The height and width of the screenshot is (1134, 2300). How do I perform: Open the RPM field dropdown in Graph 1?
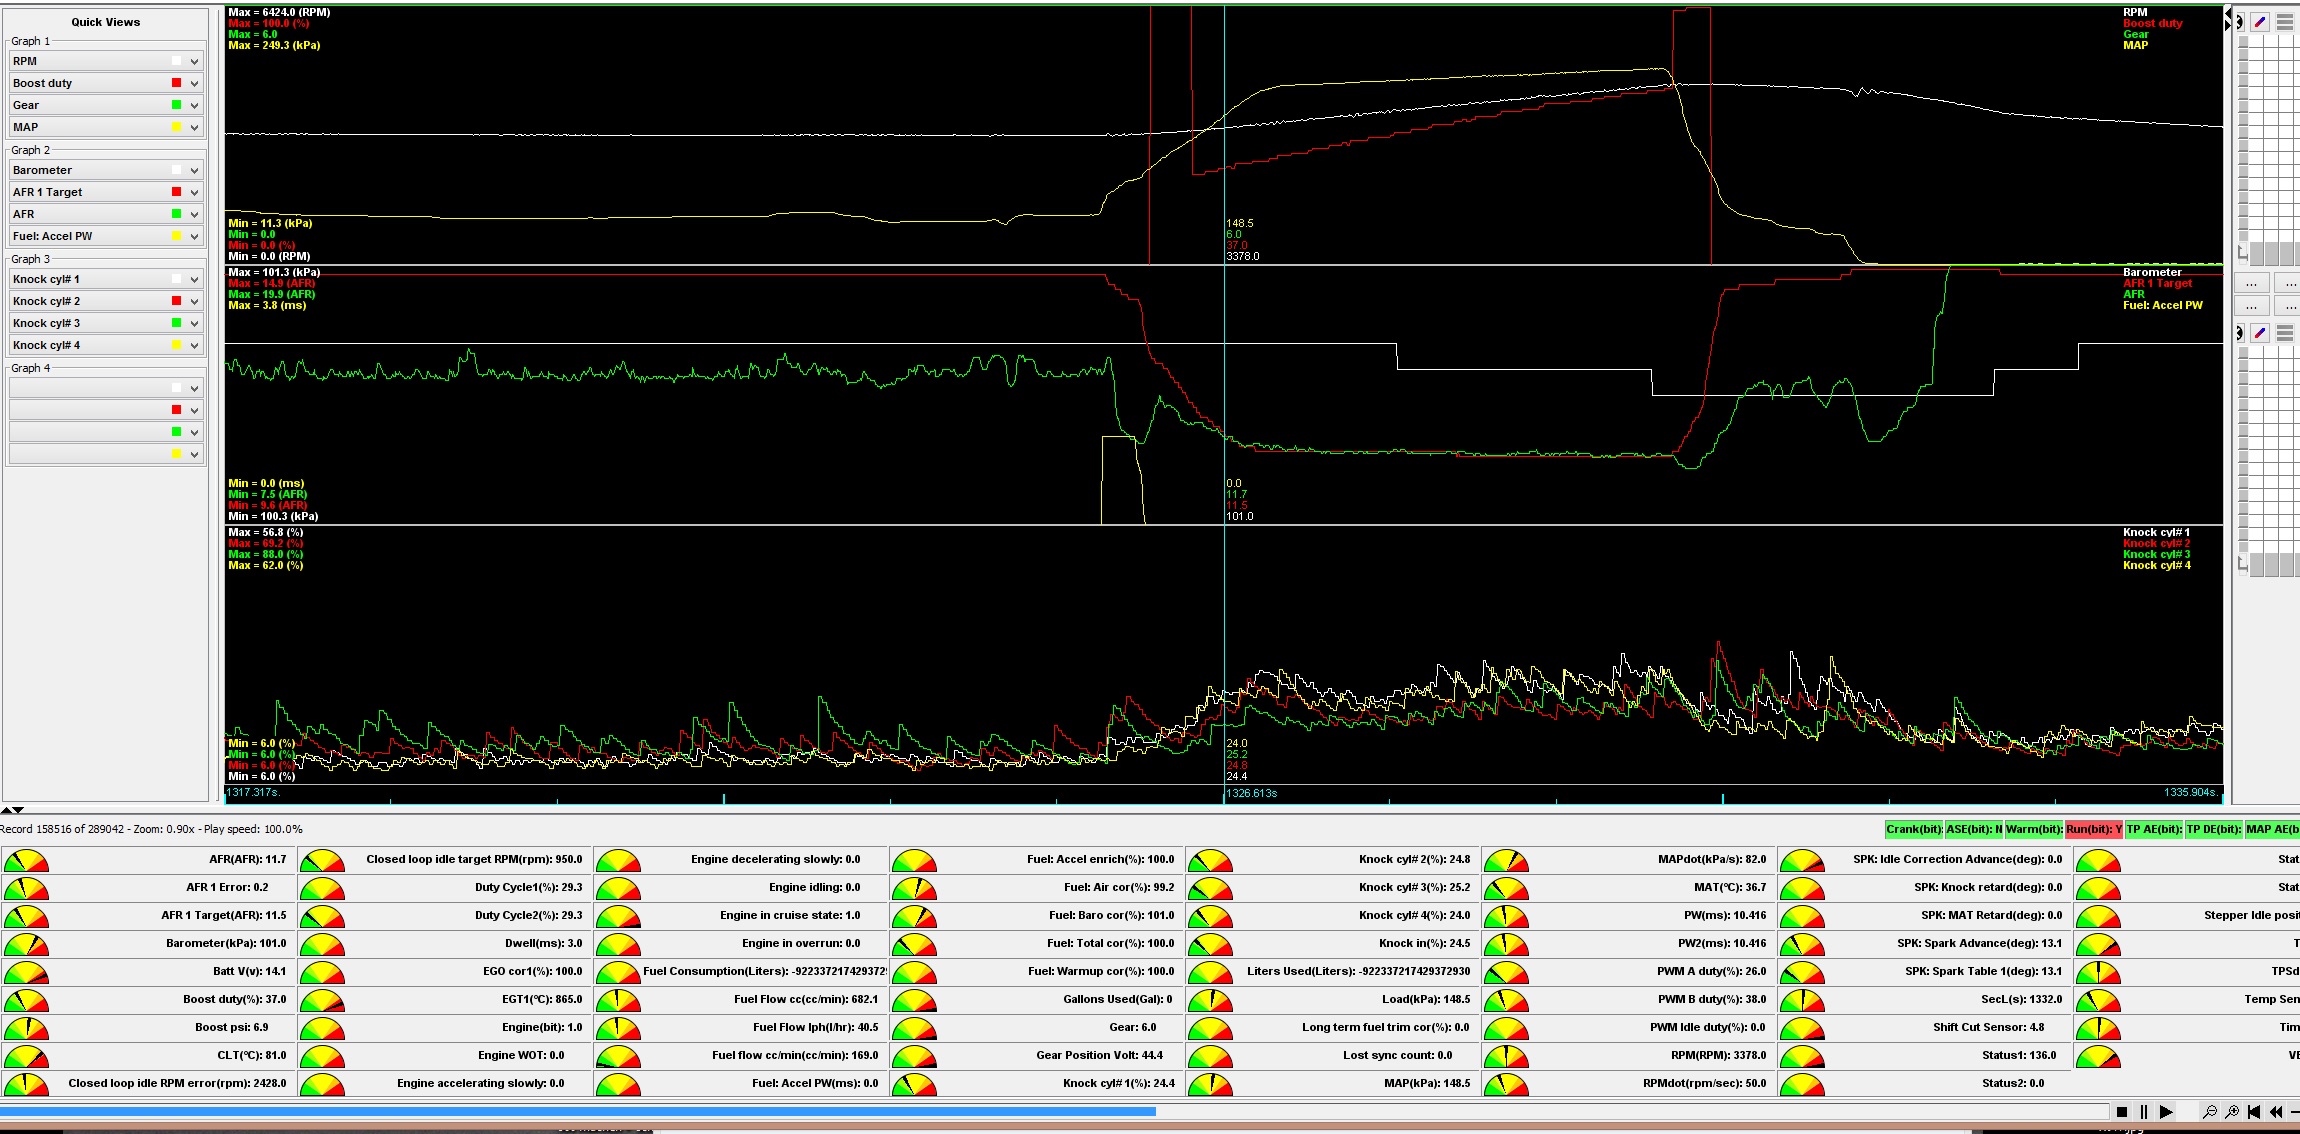point(194,62)
